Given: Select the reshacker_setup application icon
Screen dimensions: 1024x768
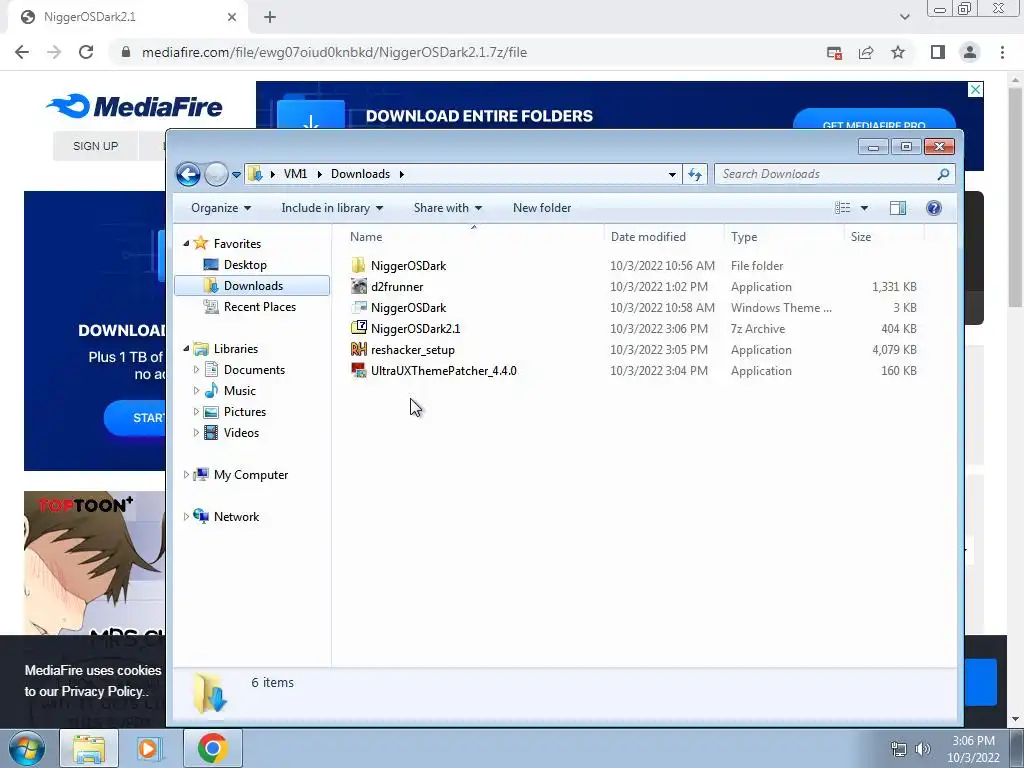Looking at the screenshot, I should point(359,349).
